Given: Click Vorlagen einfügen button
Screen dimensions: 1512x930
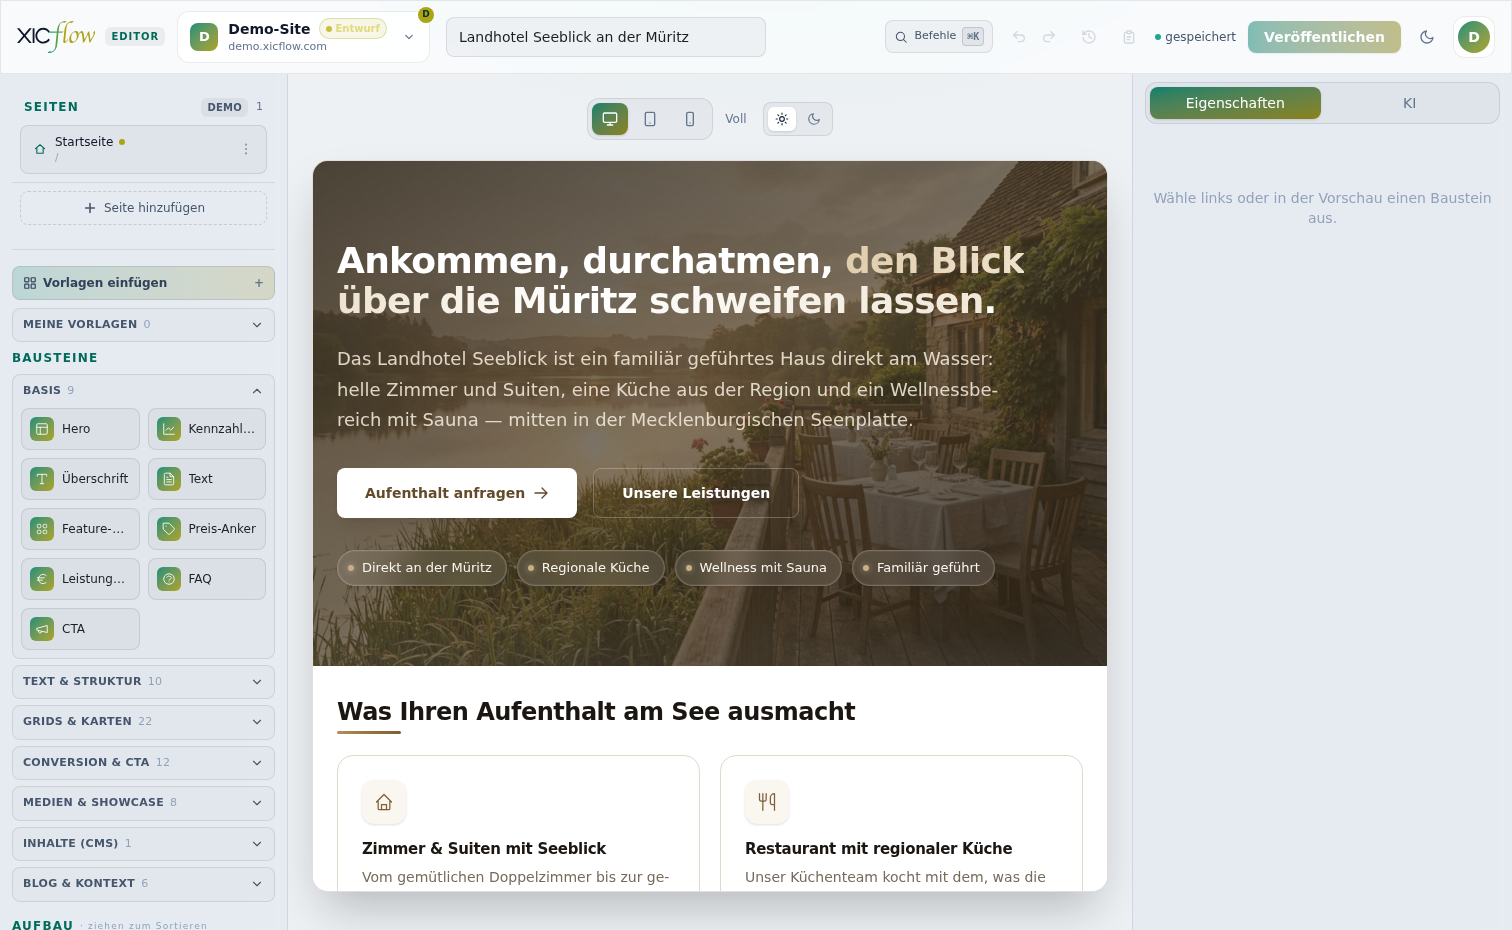Looking at the screenshot, I should (143, 283).
